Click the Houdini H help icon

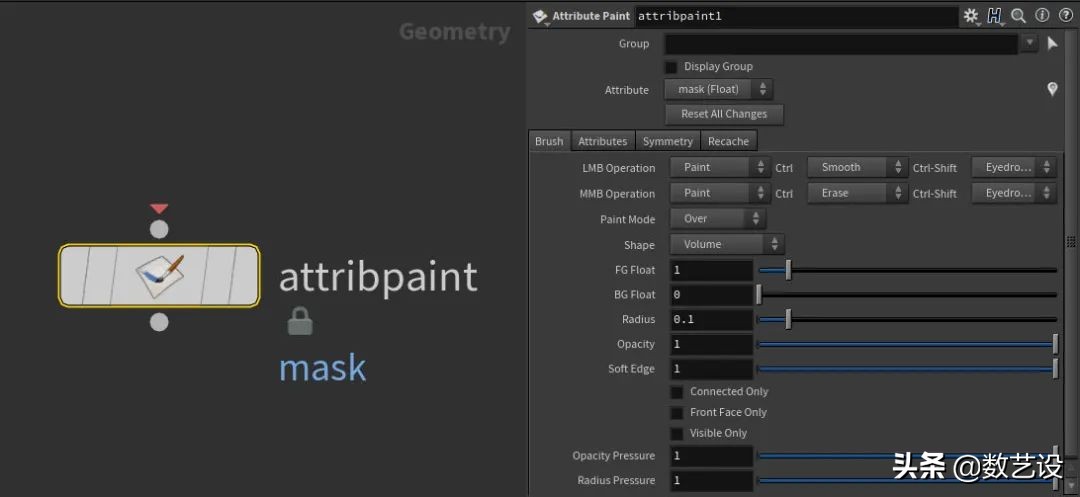(x=995, y=16)
